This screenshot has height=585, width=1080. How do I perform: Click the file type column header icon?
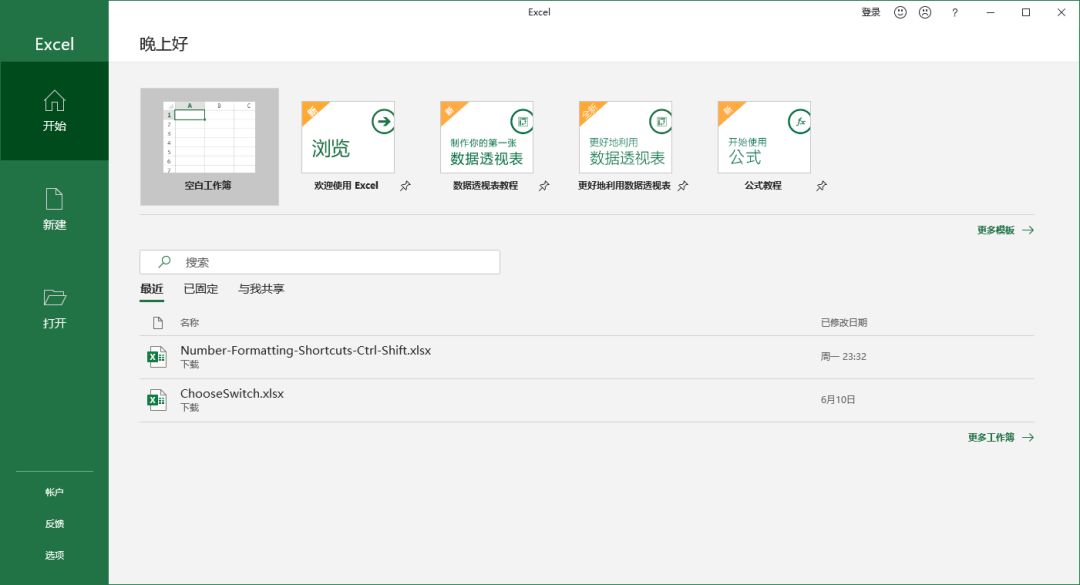(158, 322)
